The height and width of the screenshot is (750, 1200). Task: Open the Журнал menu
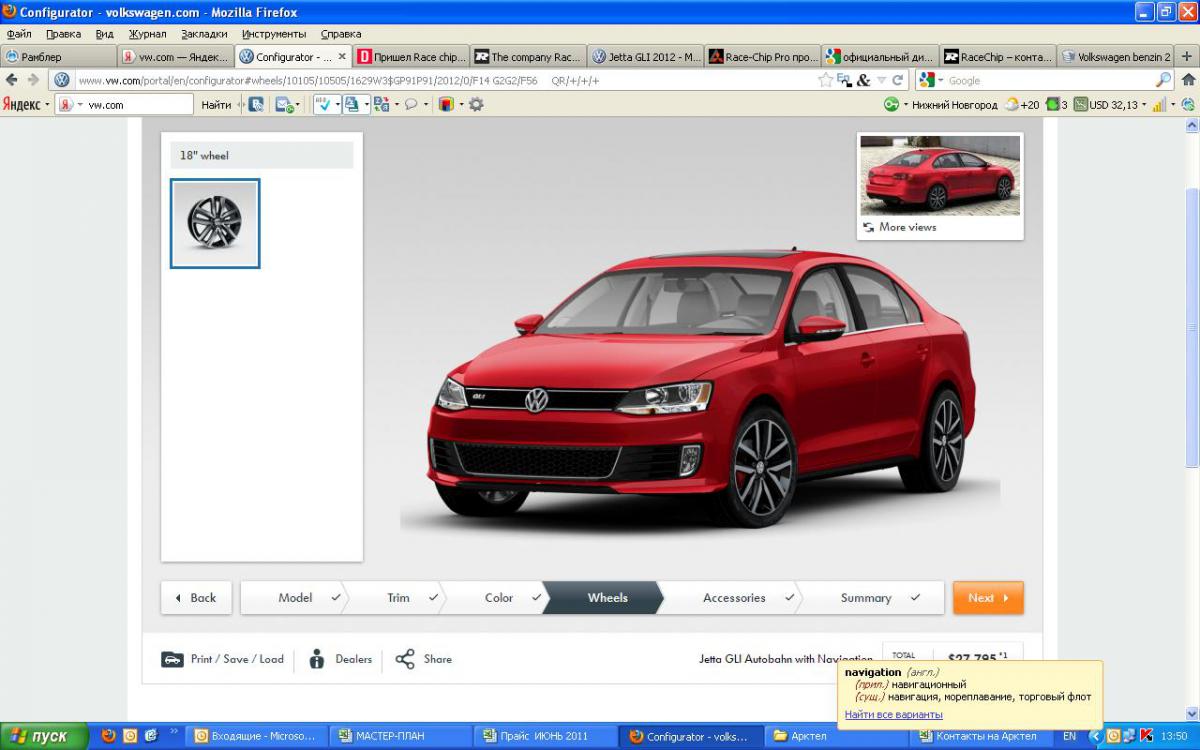pos(148,34)
